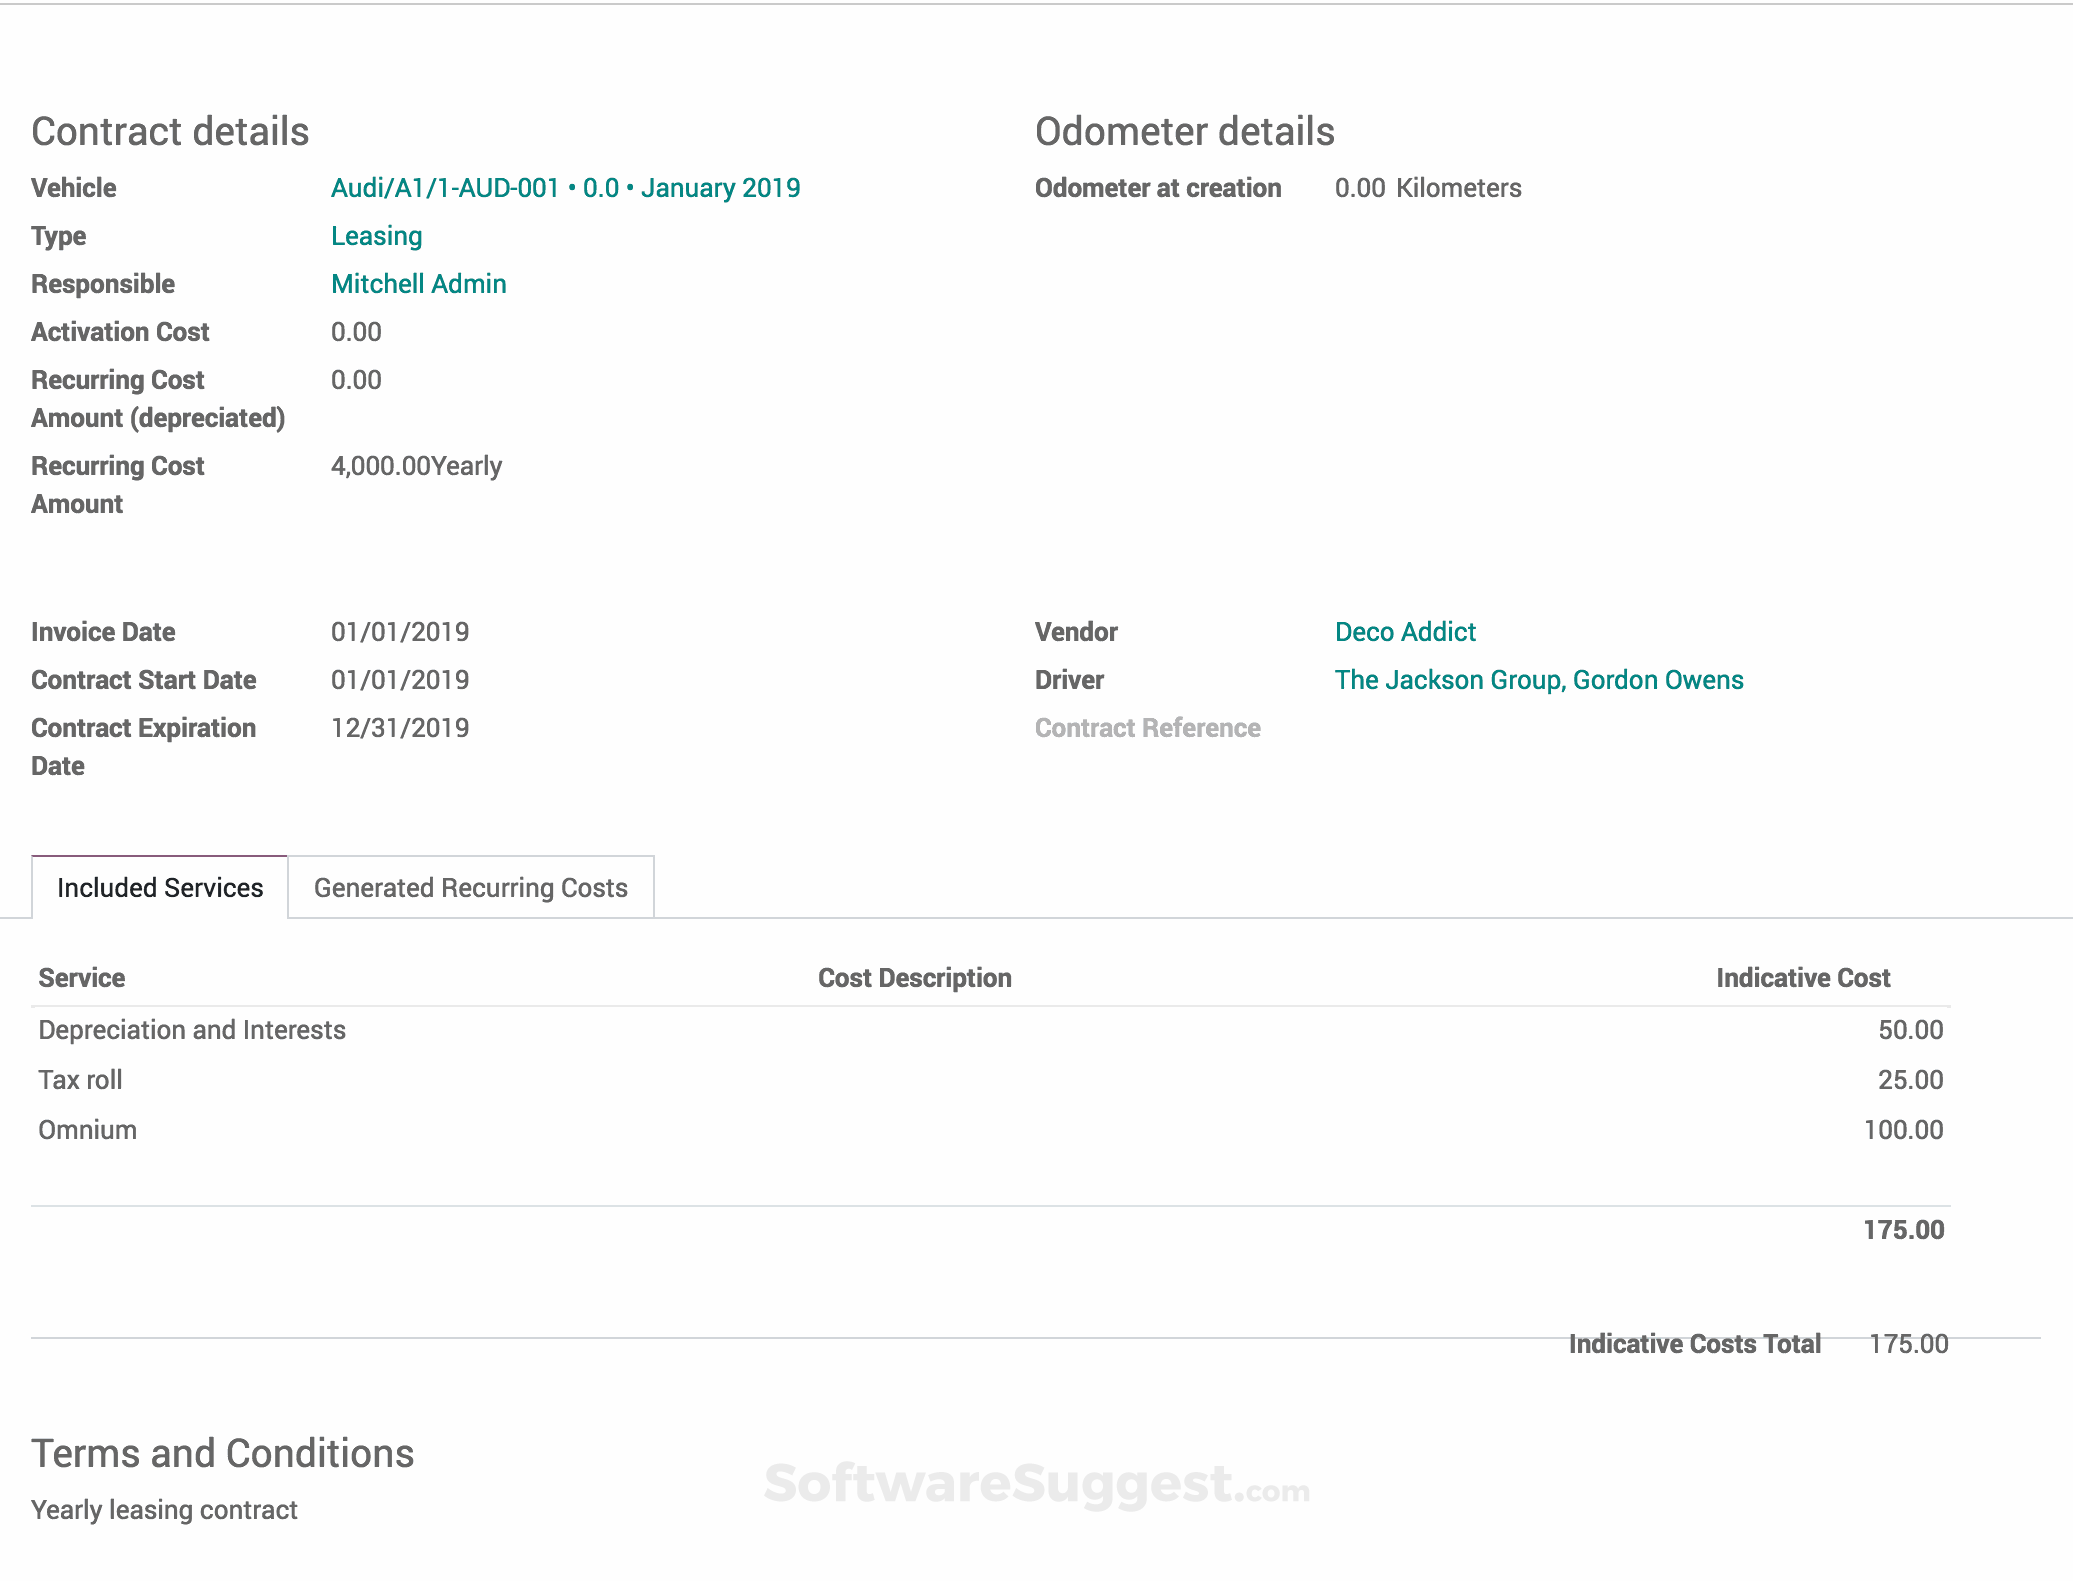Click the Indicative Costs Total amount
The height and width of the screenshot is (1581, 2073).
[x=1908, y=1344]
